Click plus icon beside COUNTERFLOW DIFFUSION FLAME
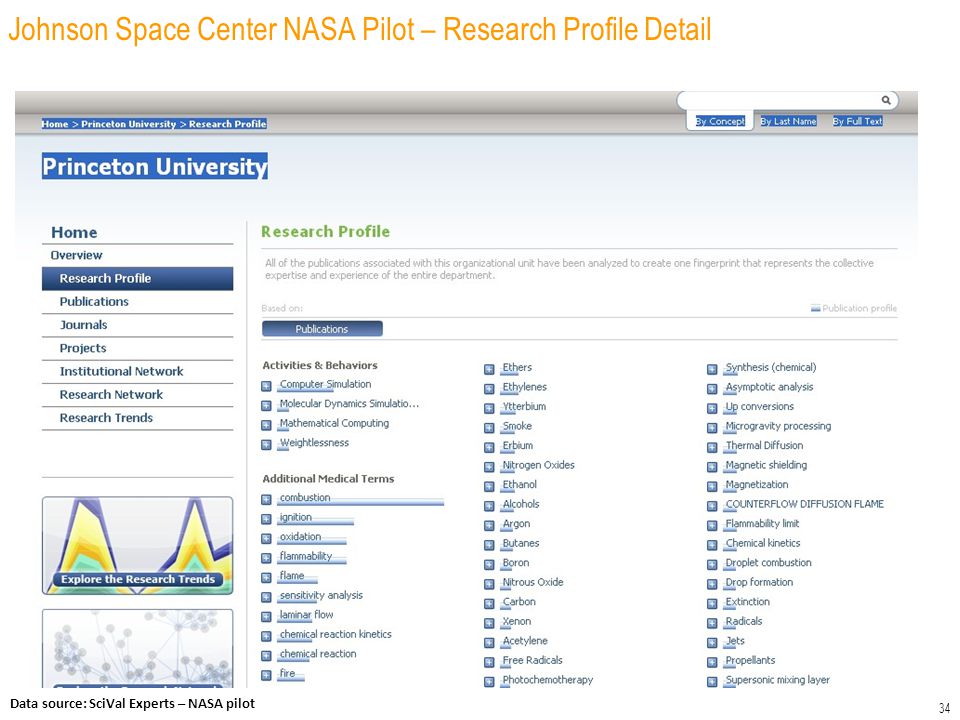 pos(711,506)
